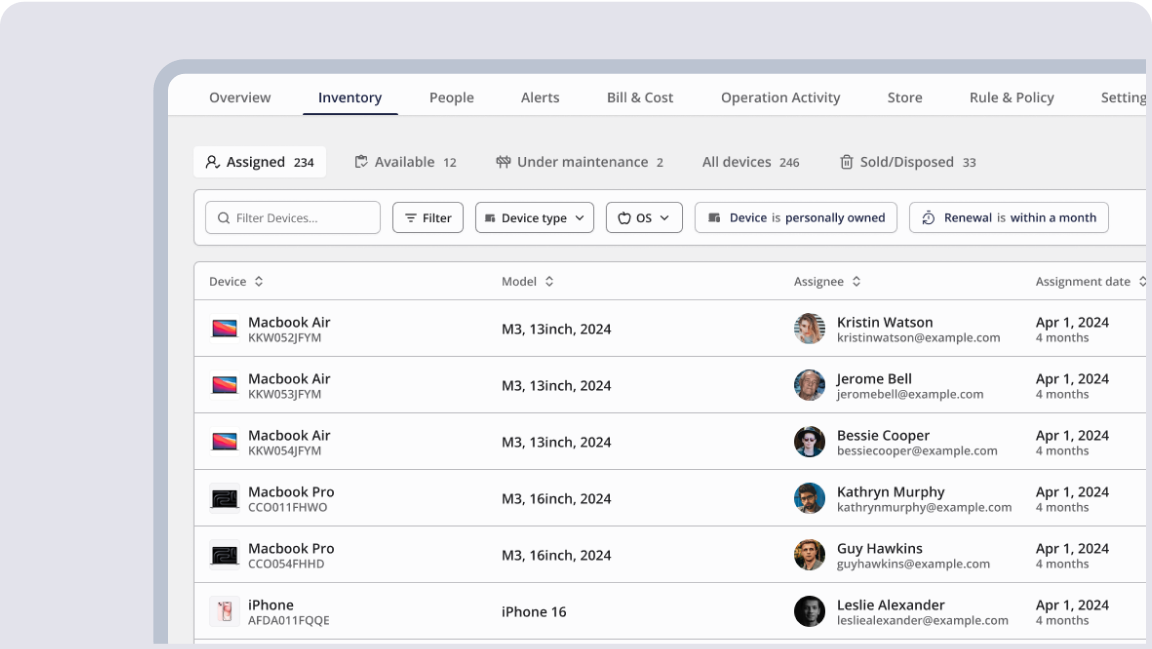The width and height of the screenshot is (1152, 649).
Task: Toggle the personally owned device filter chip
Action: tap(796, 218)
